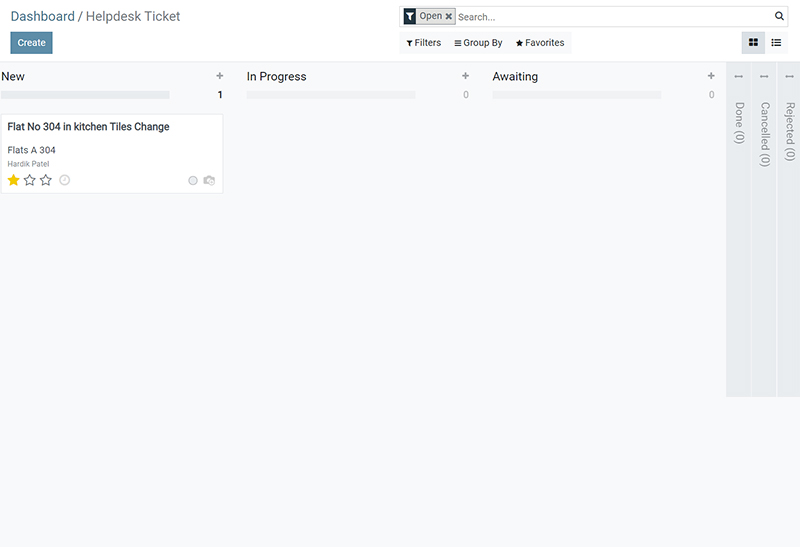Open the Filters dropdown
This screenshot has width=800, height=547.
(x=423, y=43)
